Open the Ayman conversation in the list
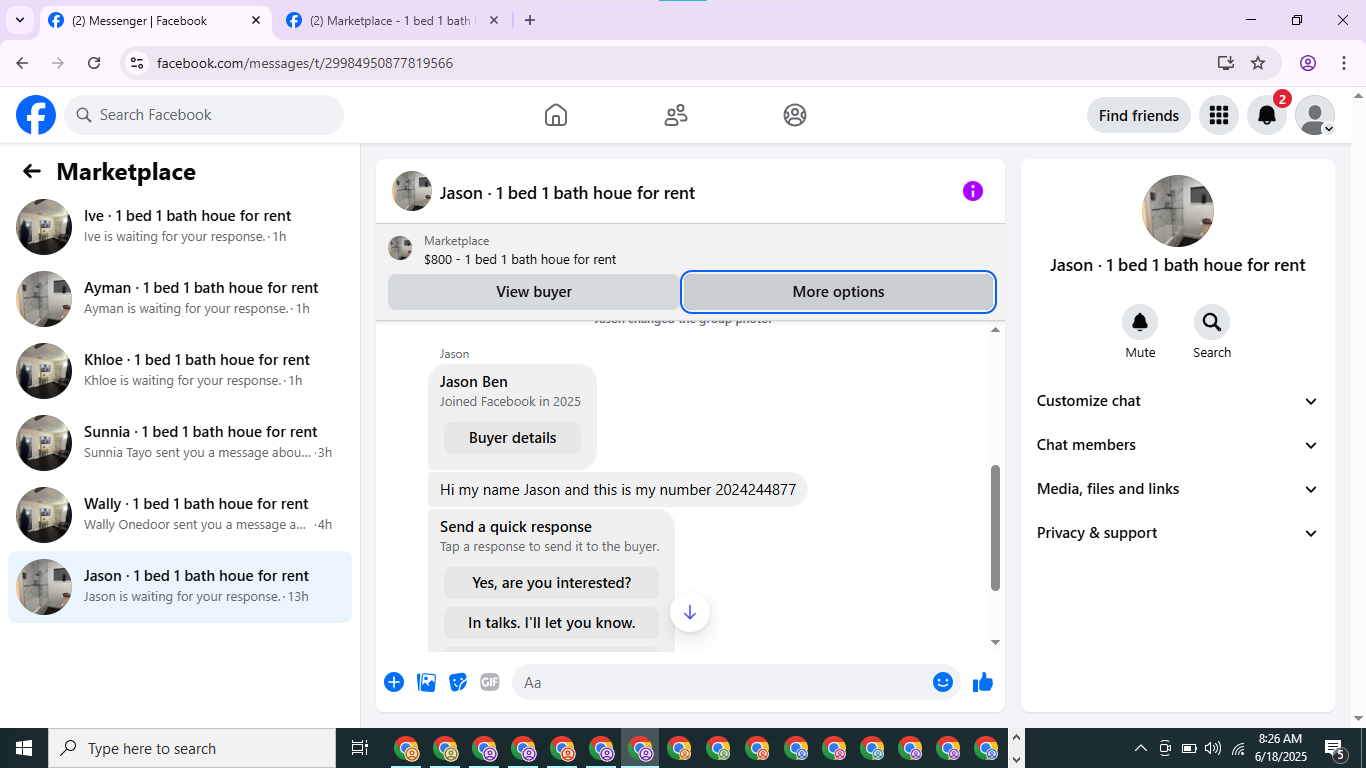Image resolution: width=1366 pixels, height=768 pixels. 180,298
